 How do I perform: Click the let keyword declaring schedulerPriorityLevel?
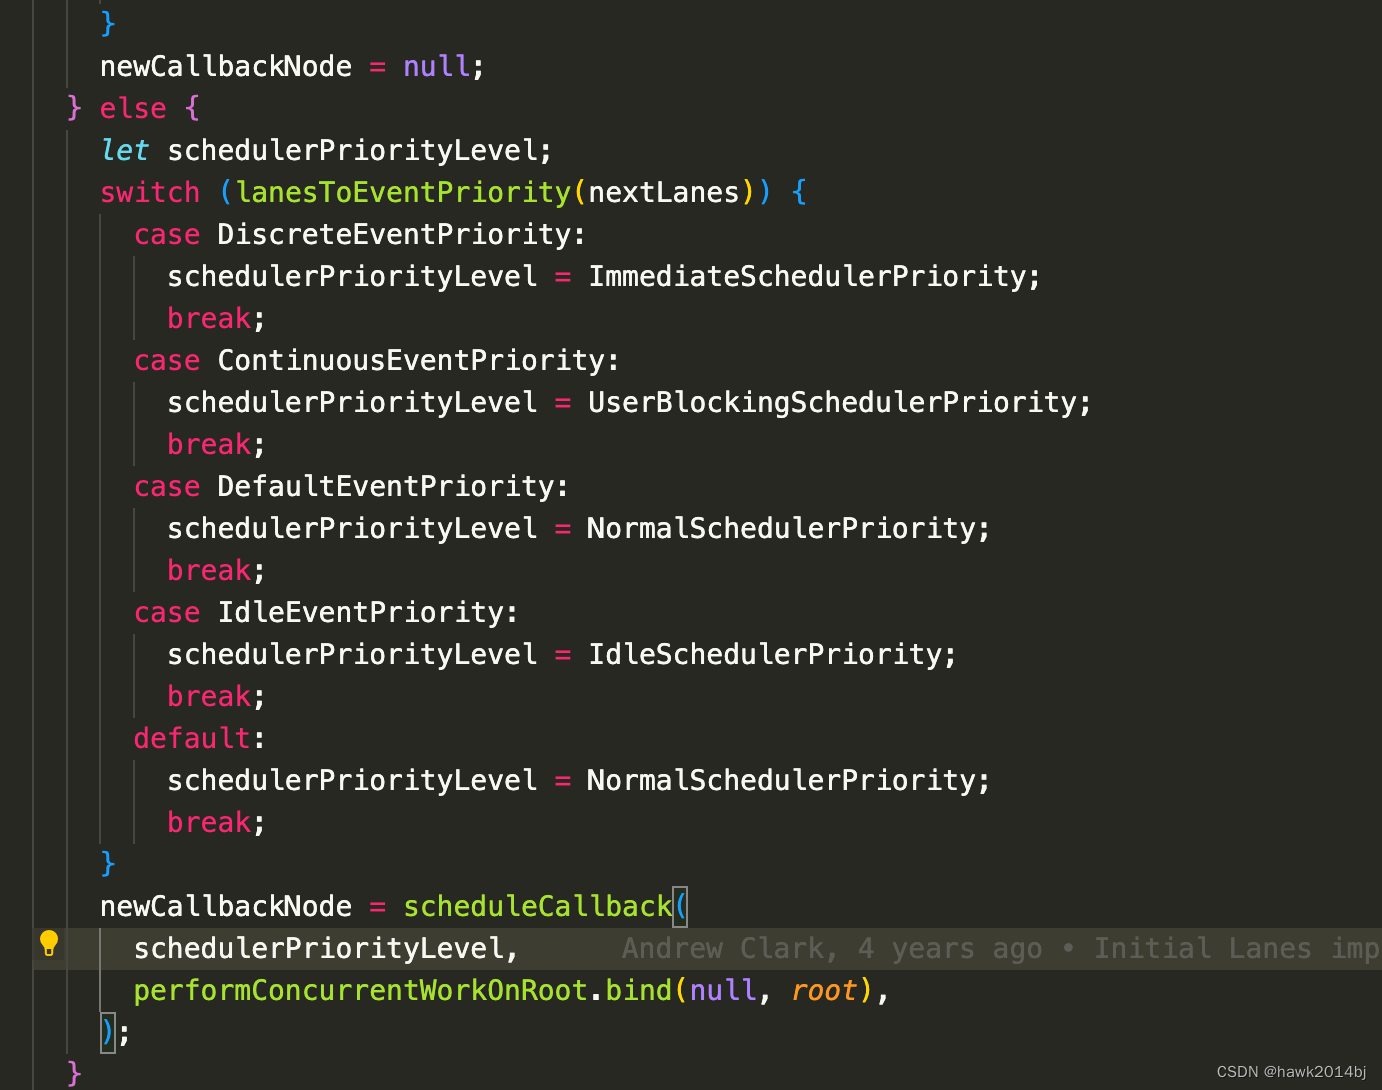[123, 149]
